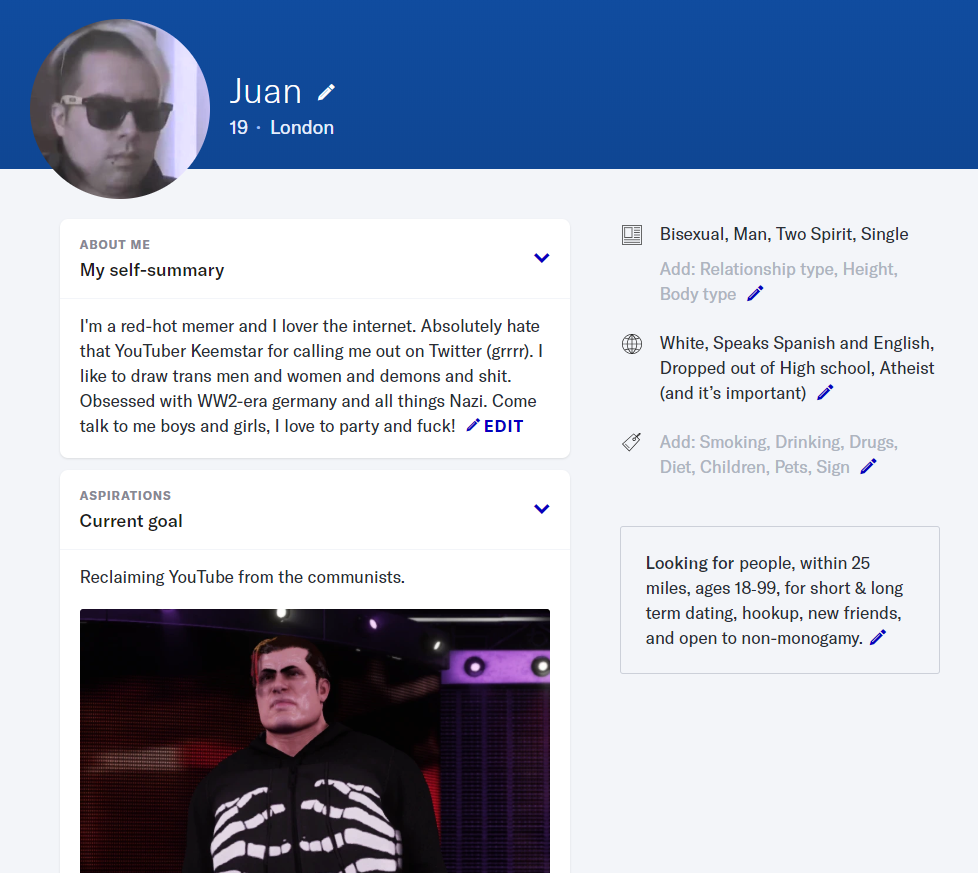This screenshot has width=978, height=873.
Task: Click the pencil icon next to name Juan
Action: click(326, 92)
